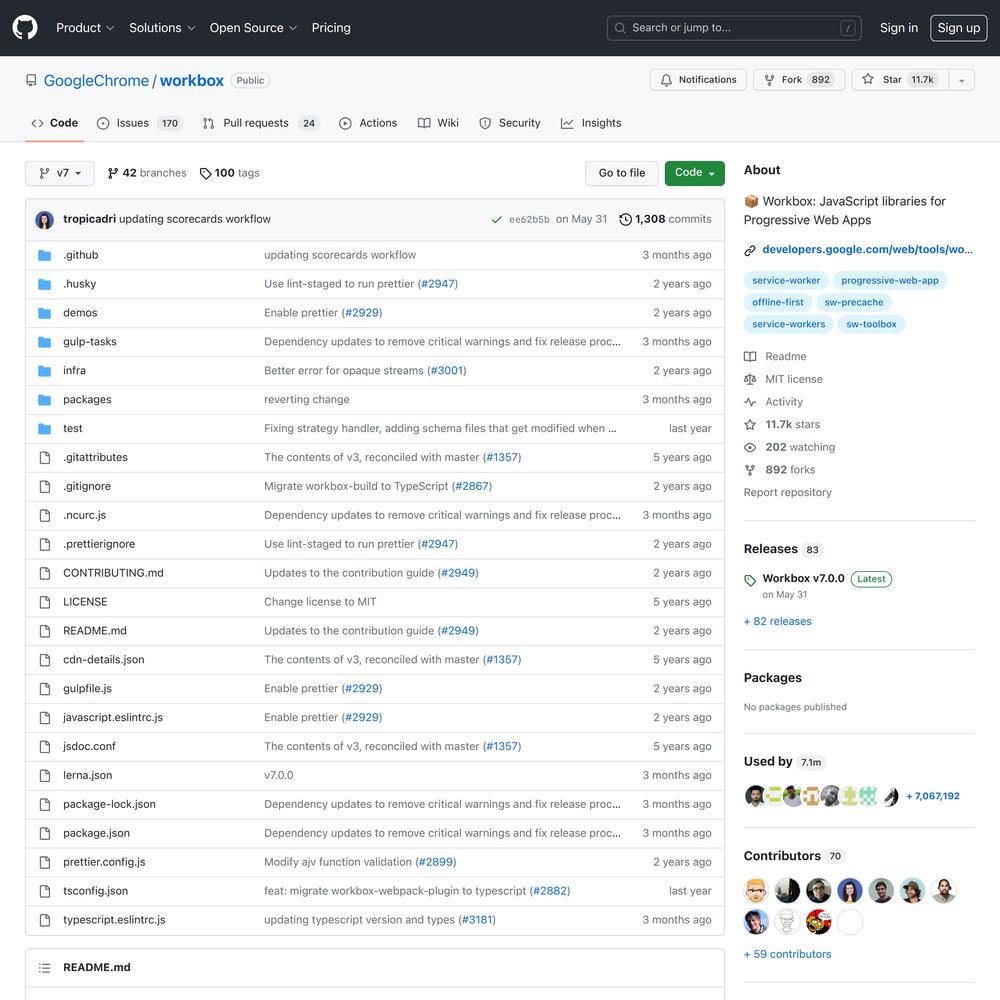Click the Notifications button
The width and height of the screenshot is (1000, 1000).
click(x=698, y=80)
